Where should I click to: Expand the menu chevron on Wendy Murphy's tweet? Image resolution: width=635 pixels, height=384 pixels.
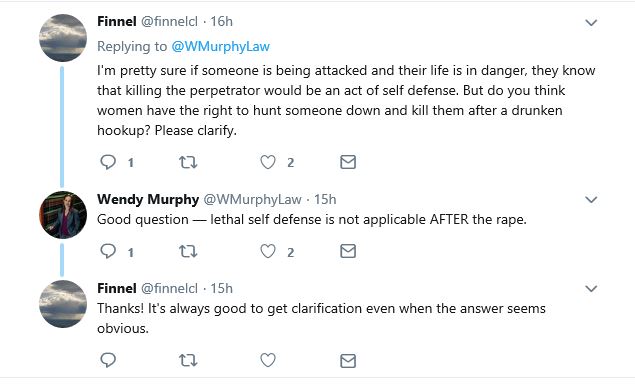(x=591, y=200)
